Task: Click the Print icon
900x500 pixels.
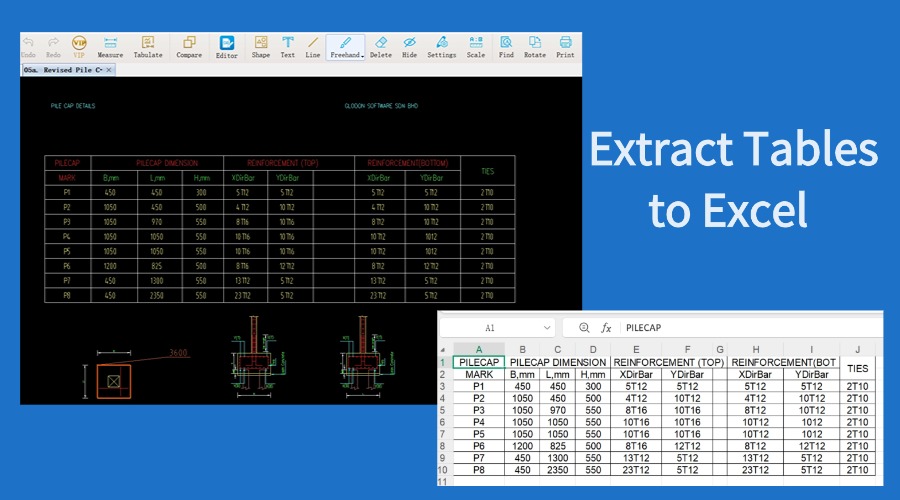Action: [x=565, y=46]
